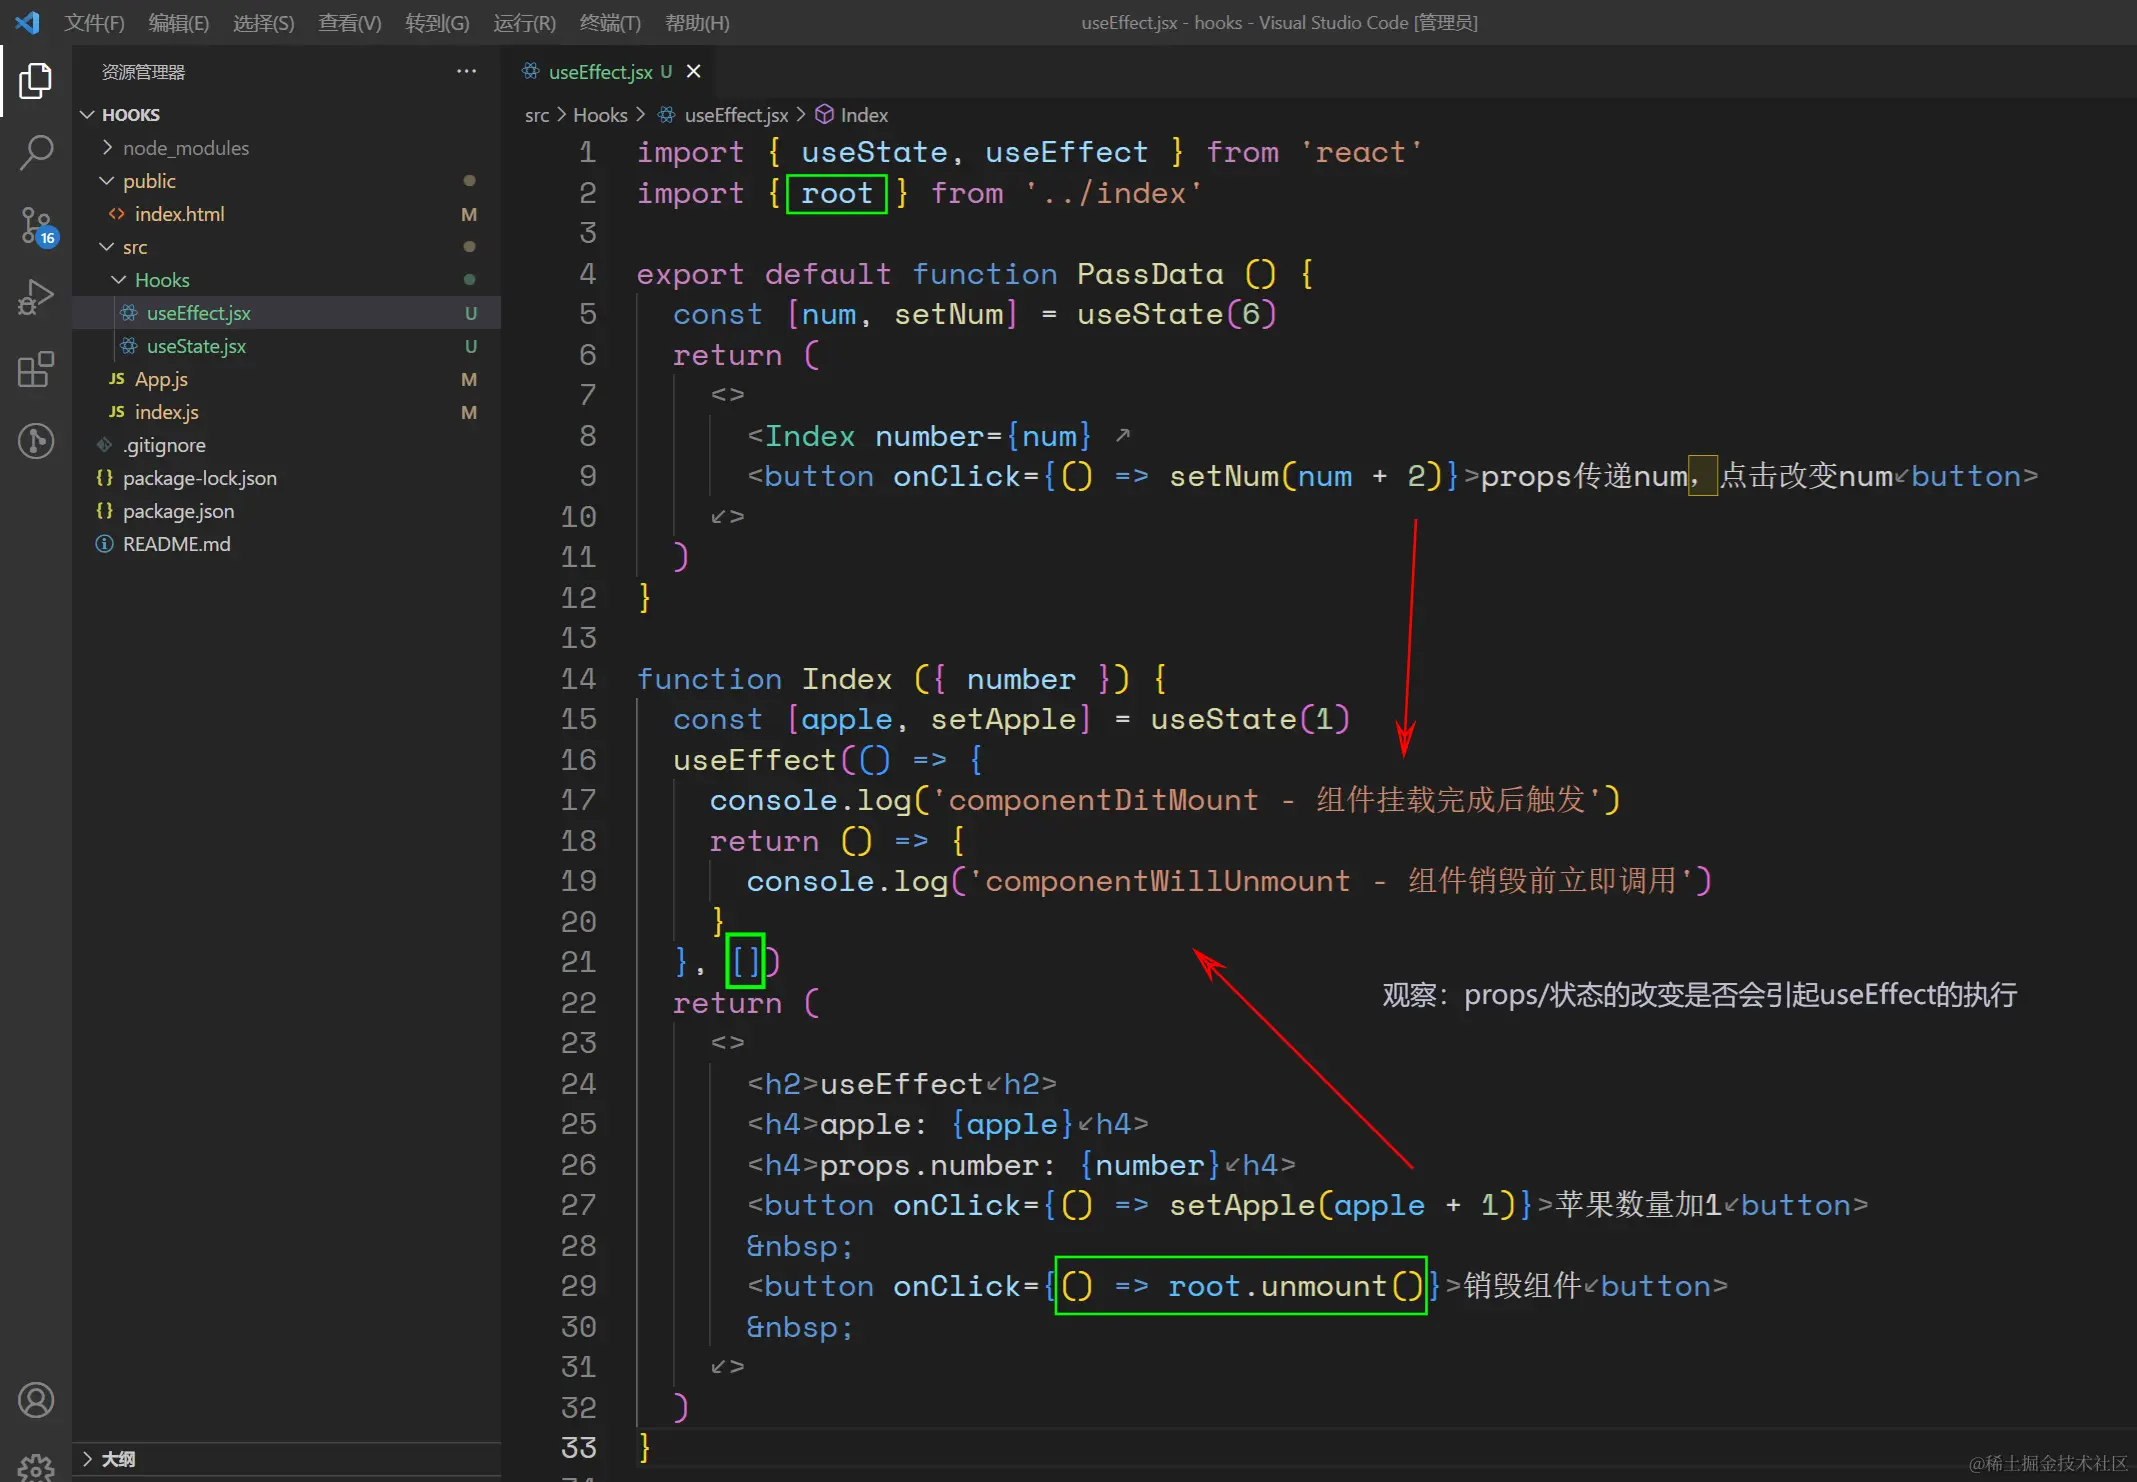Click the Accounts icon in activity bar
The height and width of the screenshot is (1482, 2137).
(35, 1400)
